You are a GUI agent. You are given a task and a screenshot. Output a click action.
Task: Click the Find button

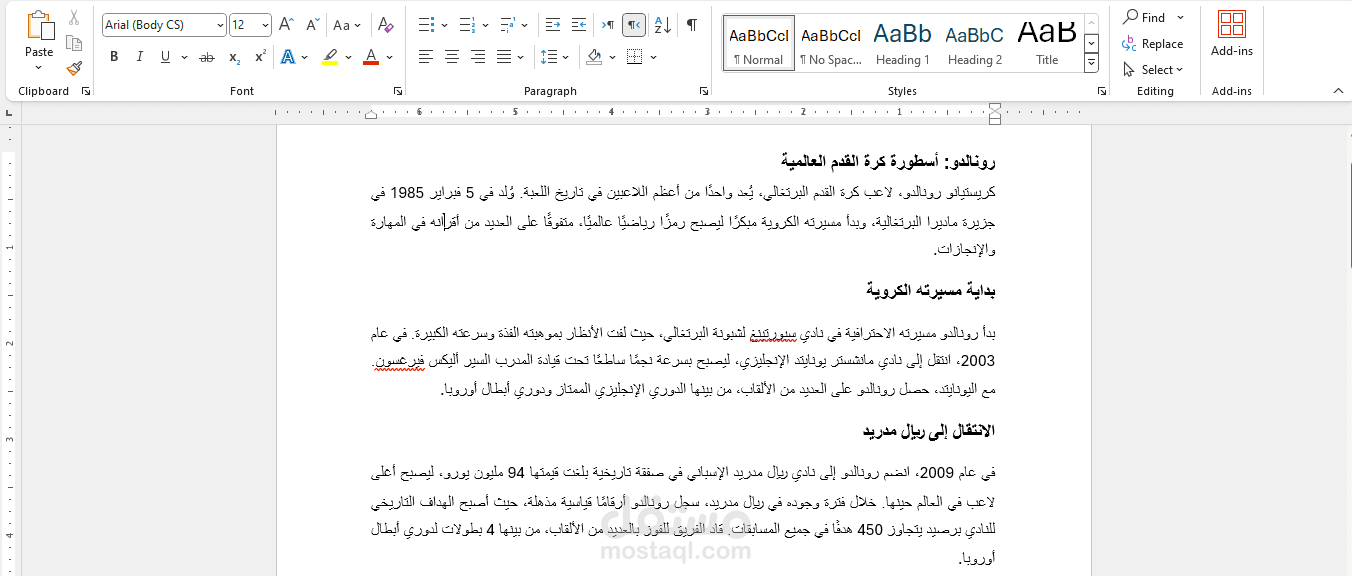click(1143, 17)
